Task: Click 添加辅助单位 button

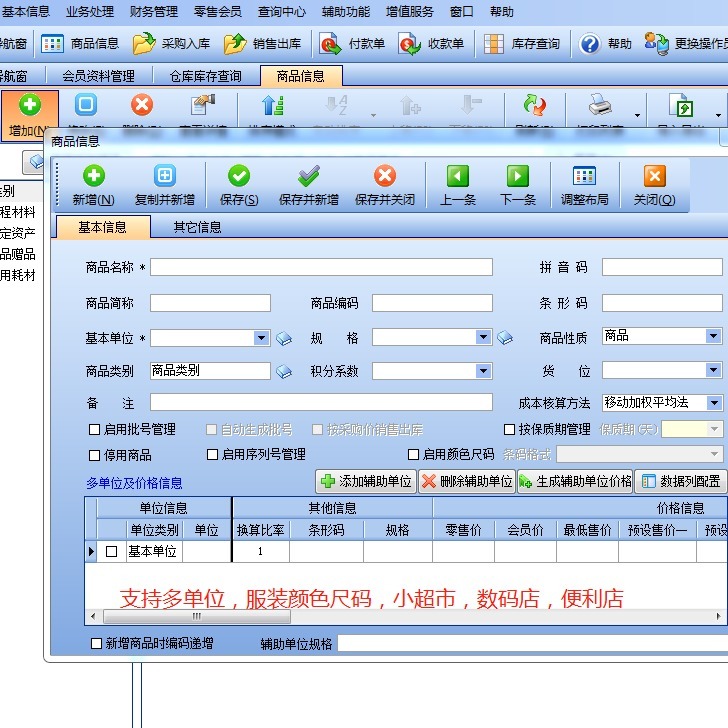Action: tap(366, 481)
